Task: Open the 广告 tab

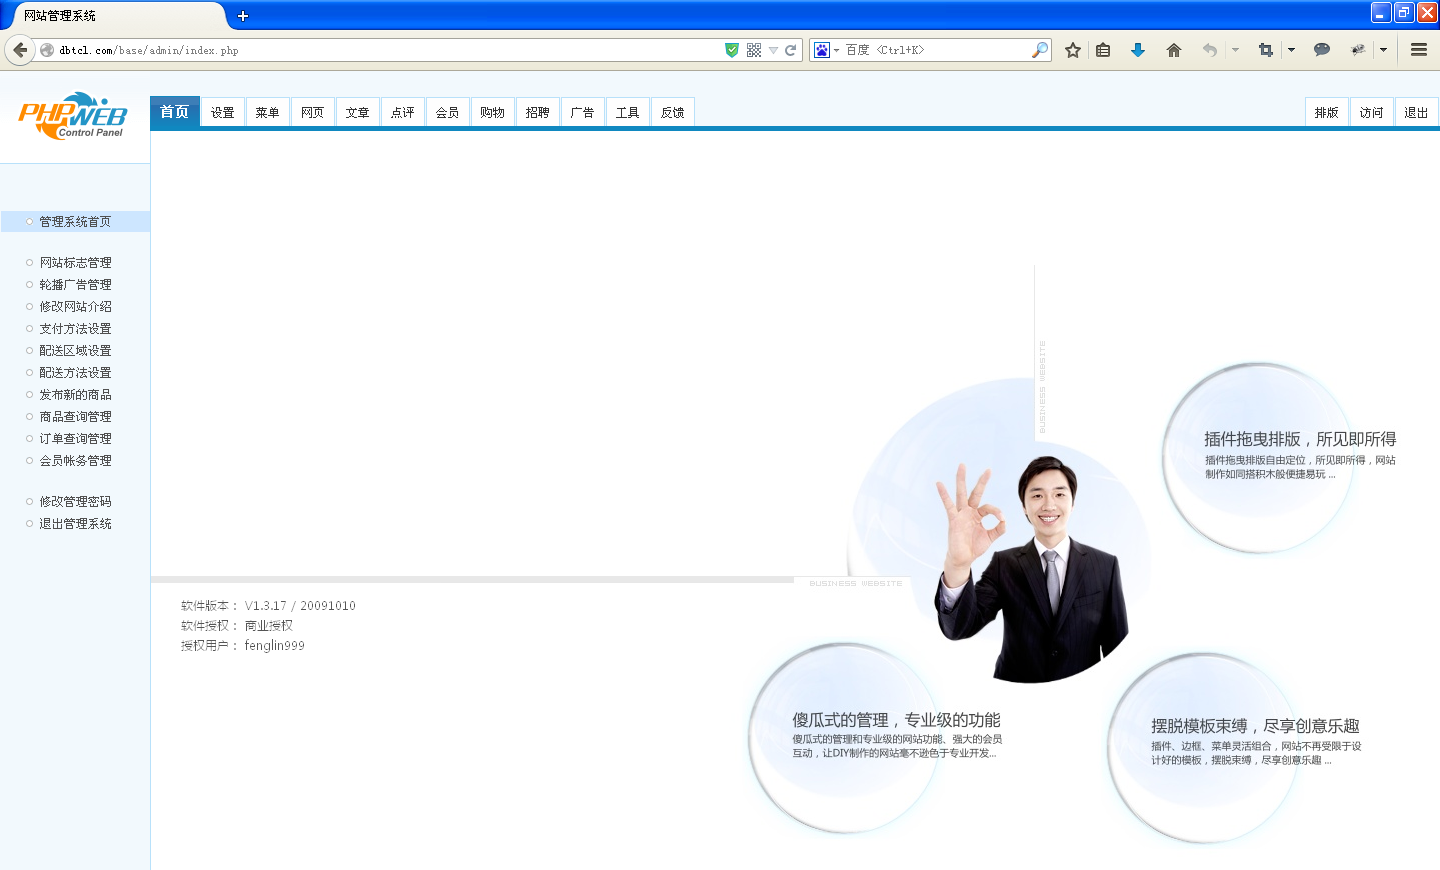Action: tap(583, 112)
